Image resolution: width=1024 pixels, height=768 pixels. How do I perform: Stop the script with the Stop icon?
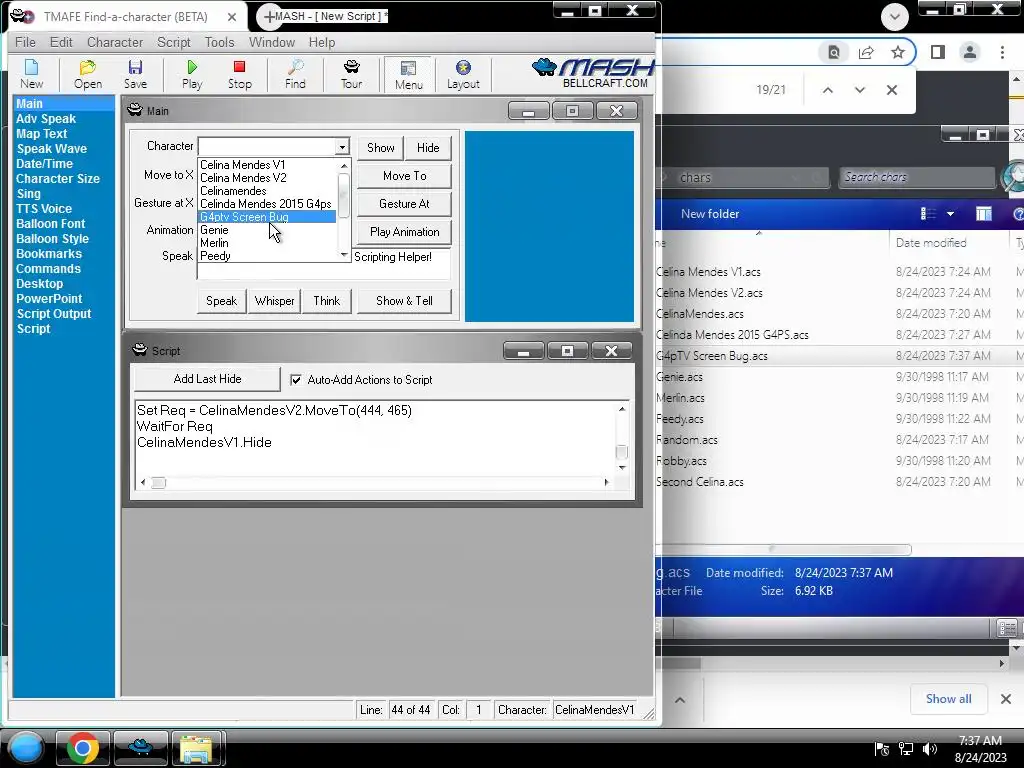point(240,74)
